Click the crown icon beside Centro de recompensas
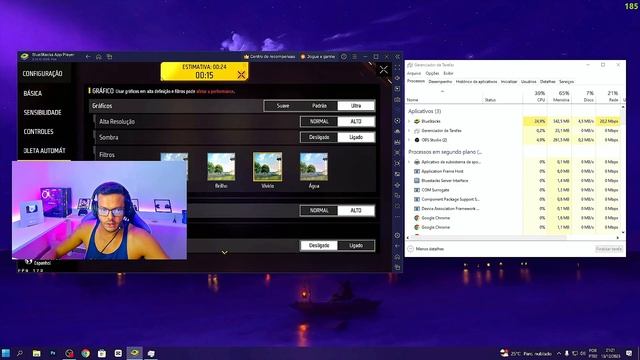Image resolution: width=640 pixels, height=360 pixels. 246,57
